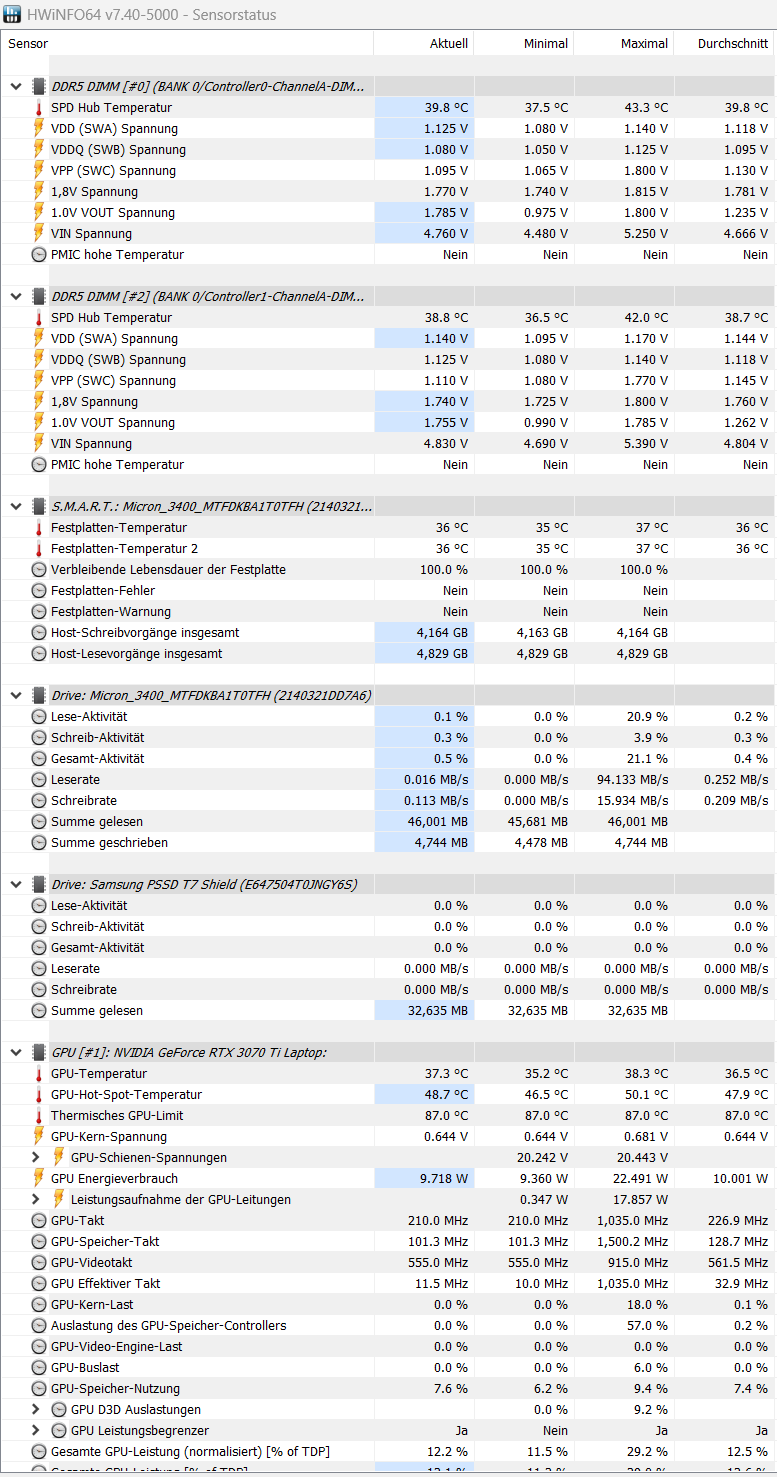Collapse the Drive: Micron_3400 group
Image resolution: width=777 pixels, height=1477 pixels.
coord(16,695)
